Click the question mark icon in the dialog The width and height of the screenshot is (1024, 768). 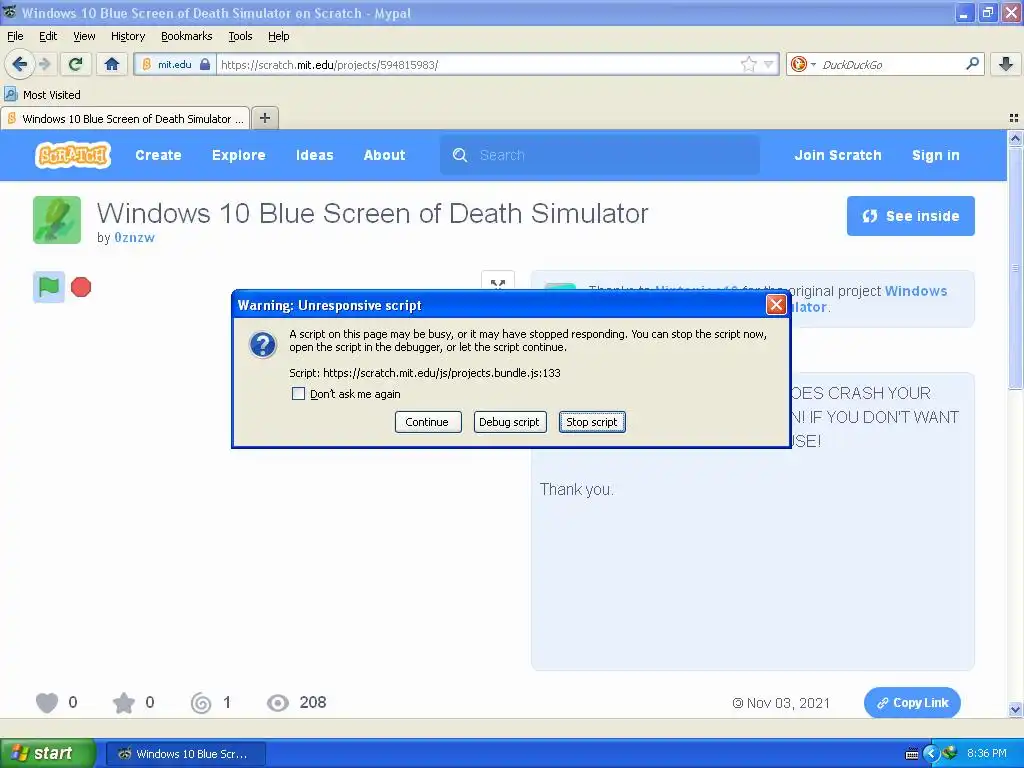263,344
